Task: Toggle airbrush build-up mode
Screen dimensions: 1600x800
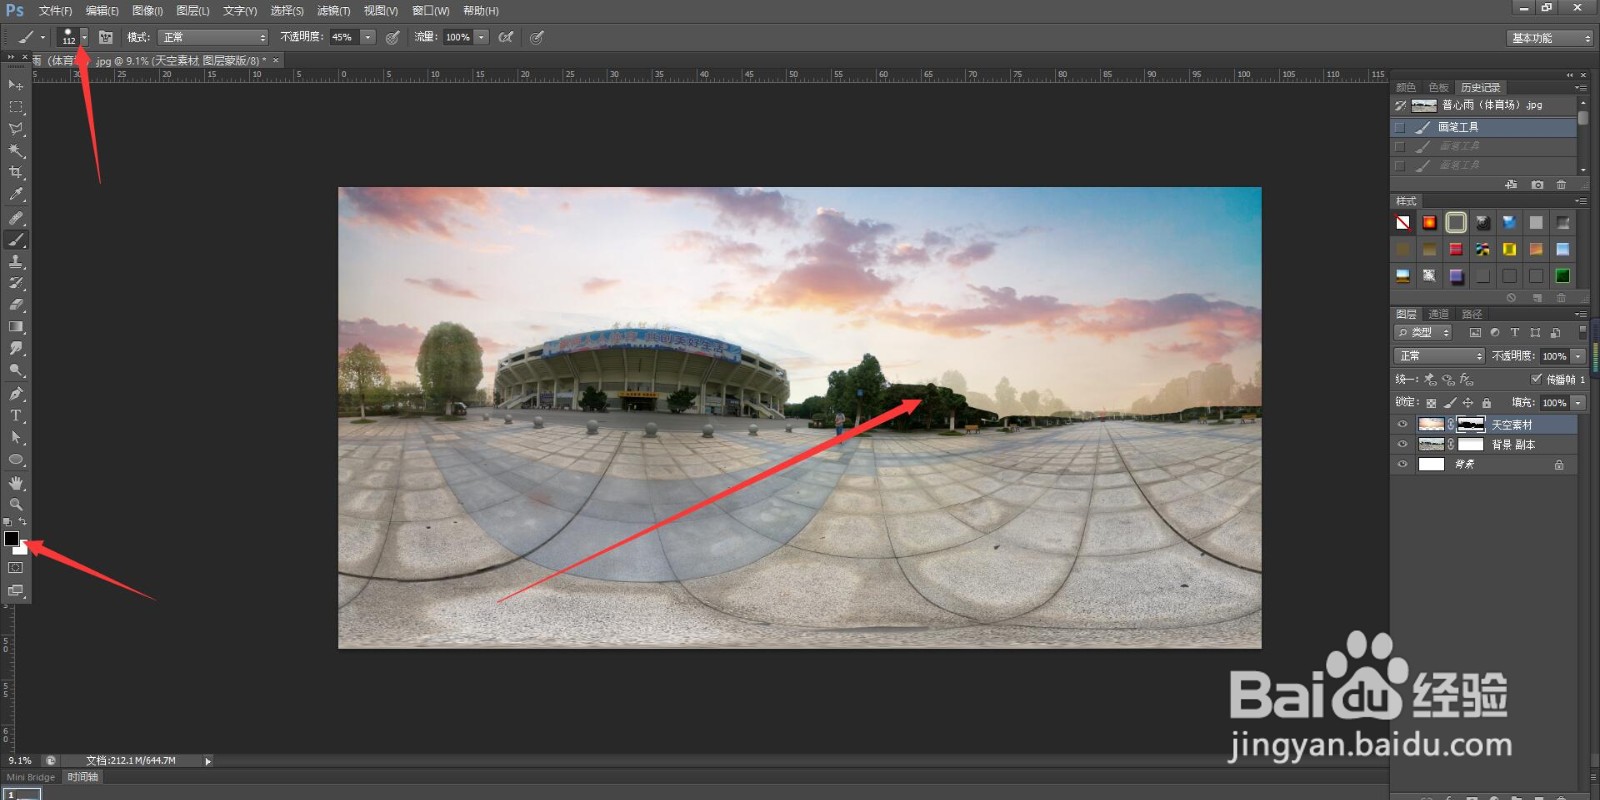Action: pyautogui.click(x=506, y=37)
